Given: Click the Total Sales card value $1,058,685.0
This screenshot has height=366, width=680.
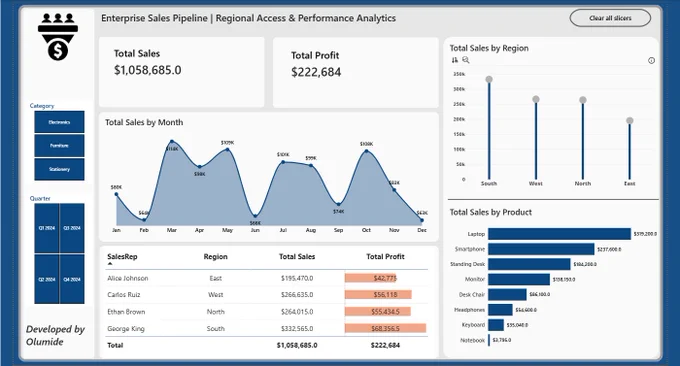Looking at the screenshot, I should point(147,70).
